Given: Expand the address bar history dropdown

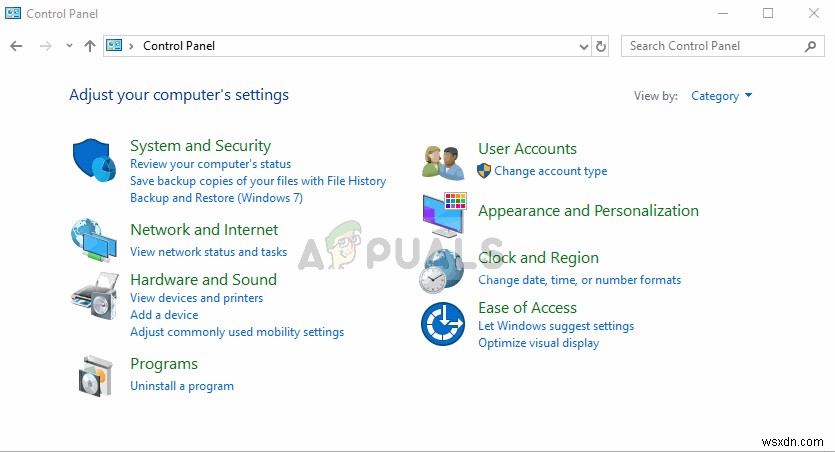Looking at the screenshot, I should (584, 47).
